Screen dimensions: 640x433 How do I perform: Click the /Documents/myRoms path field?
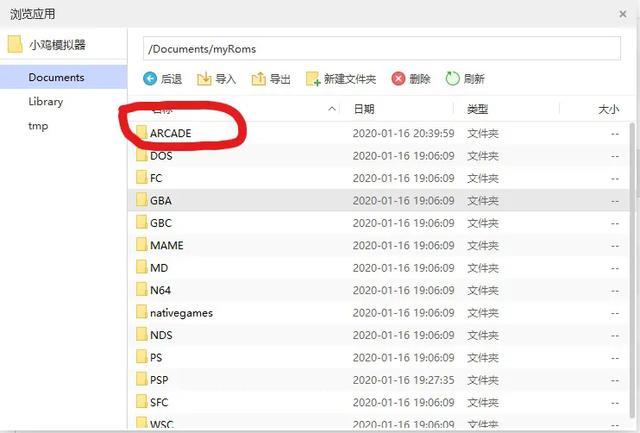click(x=382, y=49)
